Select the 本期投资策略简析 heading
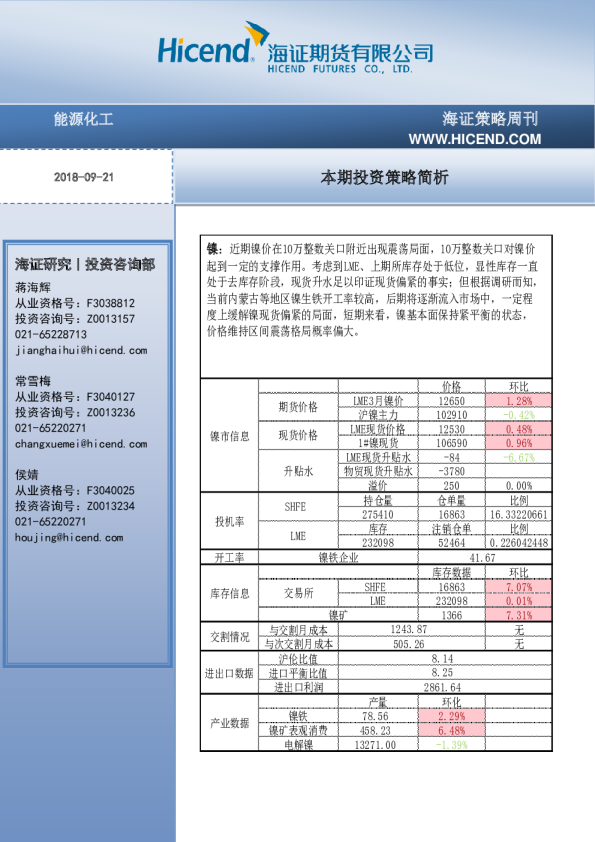This screenshot has width=595, height=842. [x=384, y=177]
